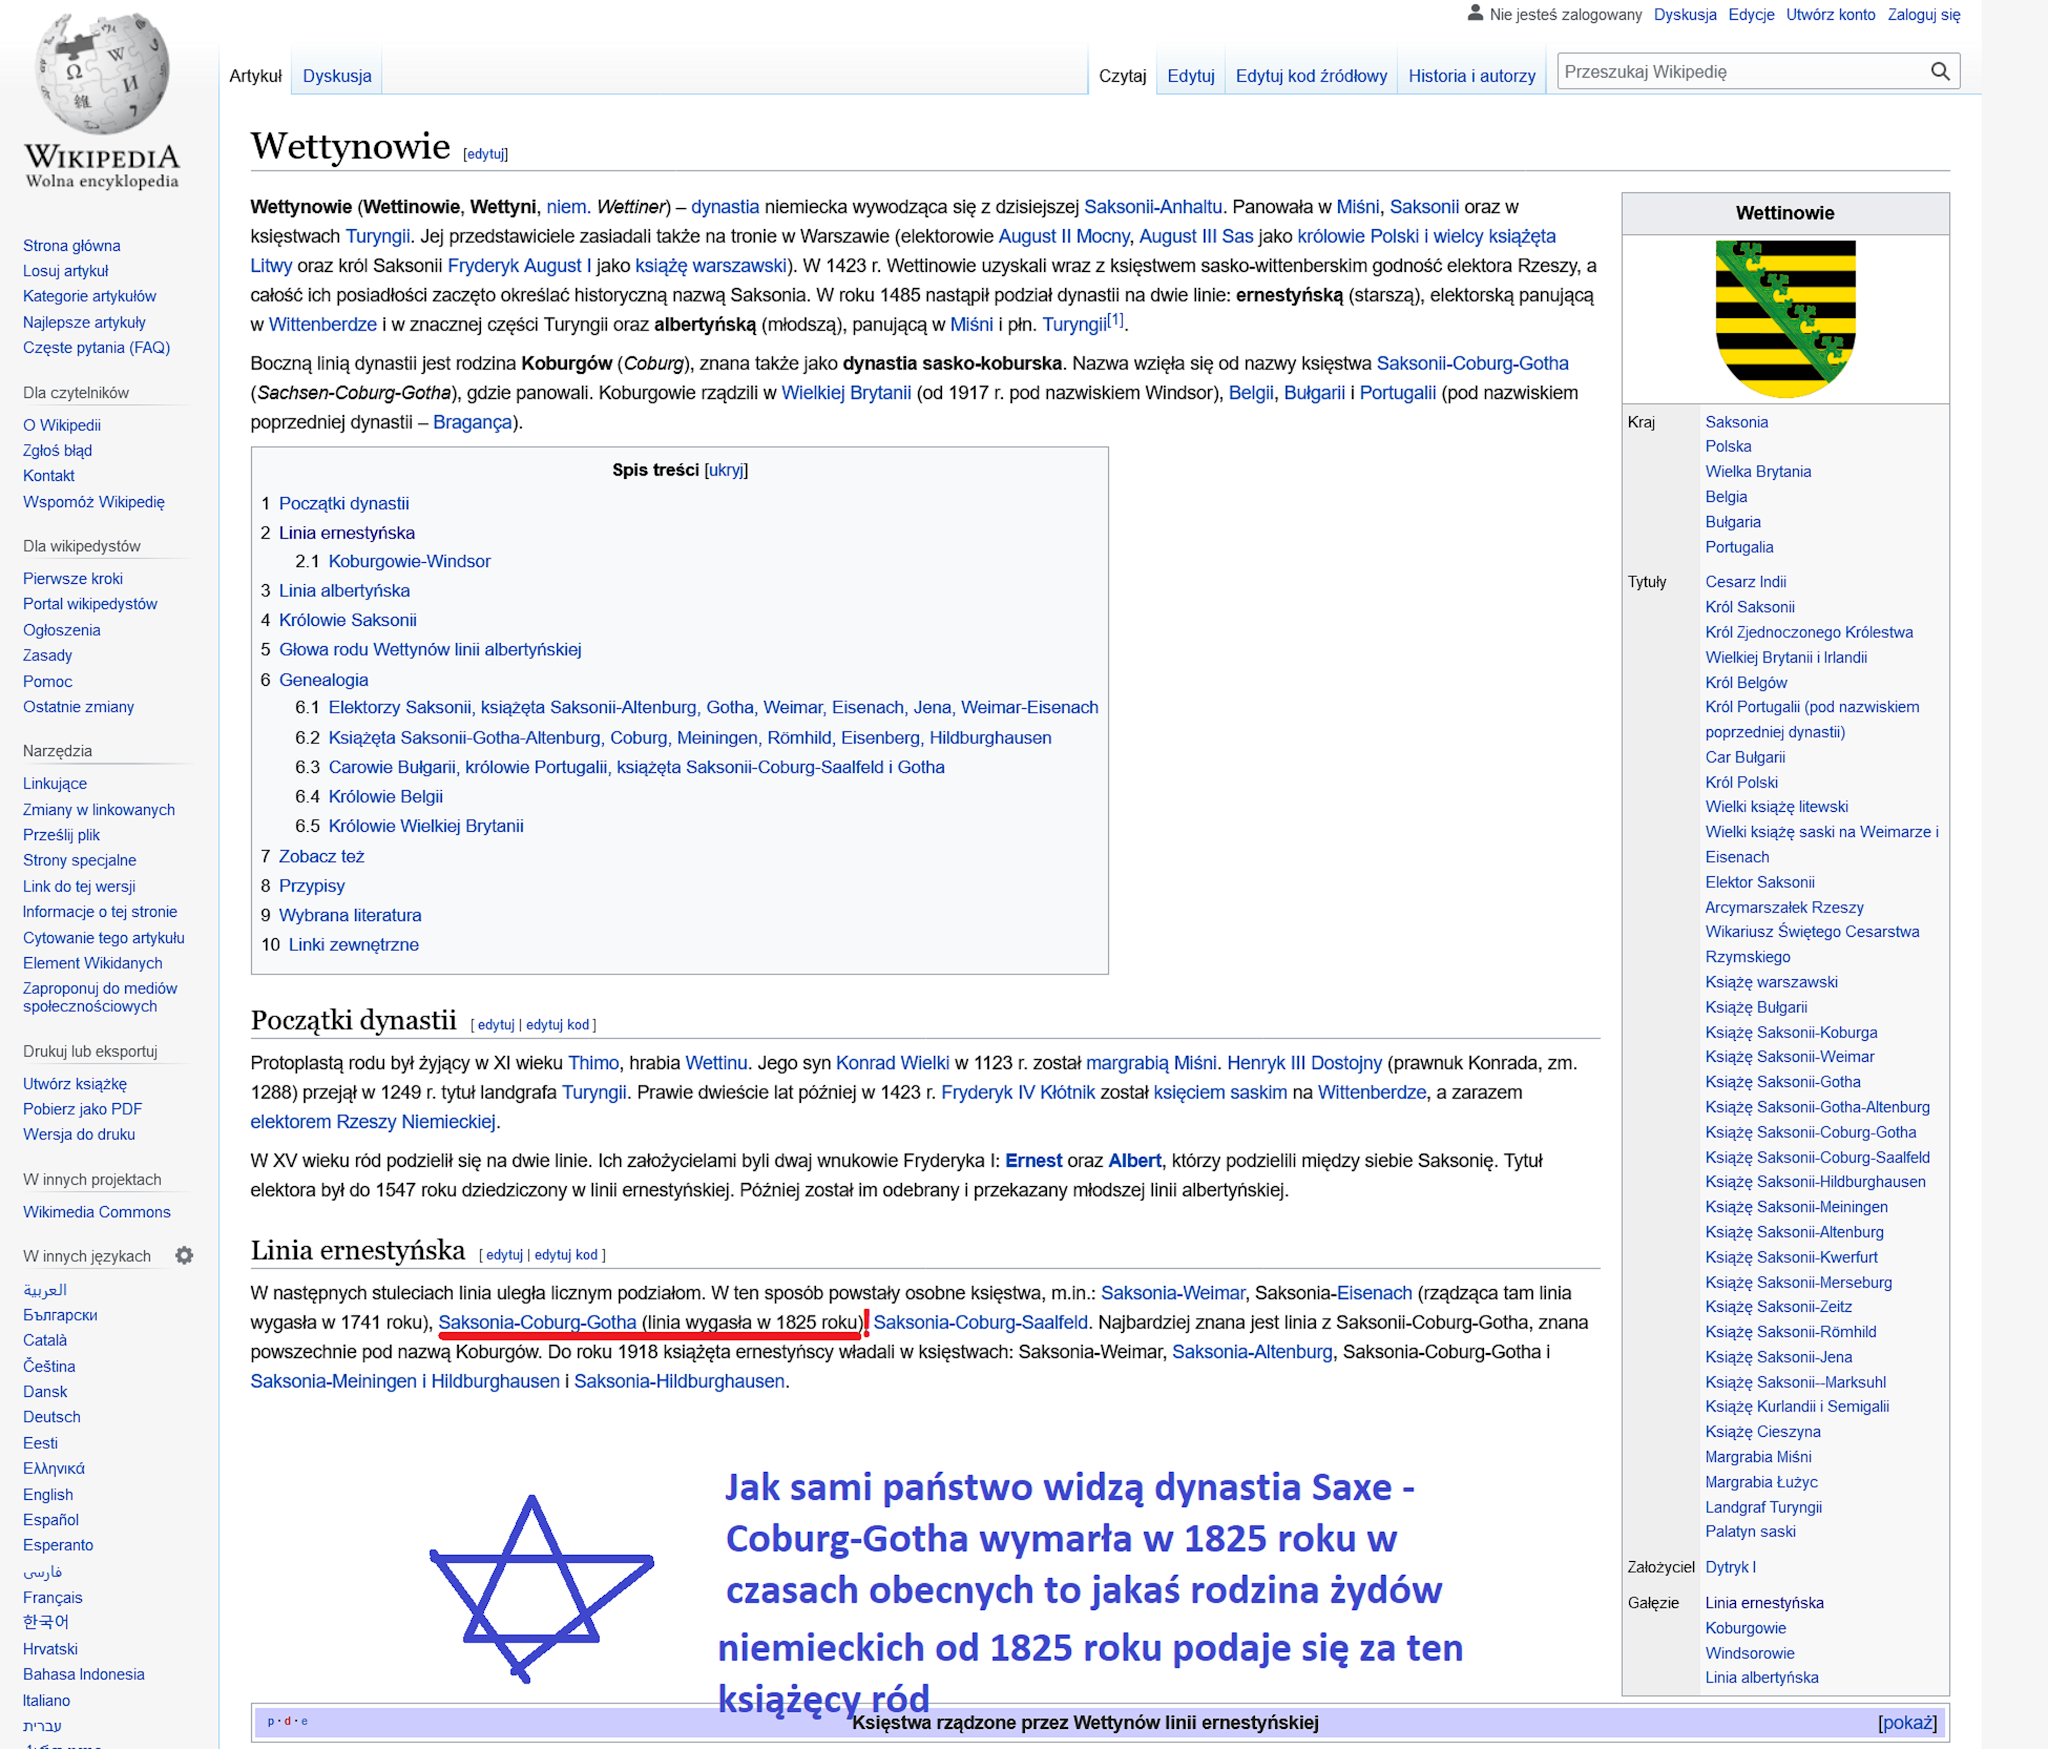Open Historia i autorzy tab
This screenshot has height=1749, width=2048.
[x=1471, y=76]
